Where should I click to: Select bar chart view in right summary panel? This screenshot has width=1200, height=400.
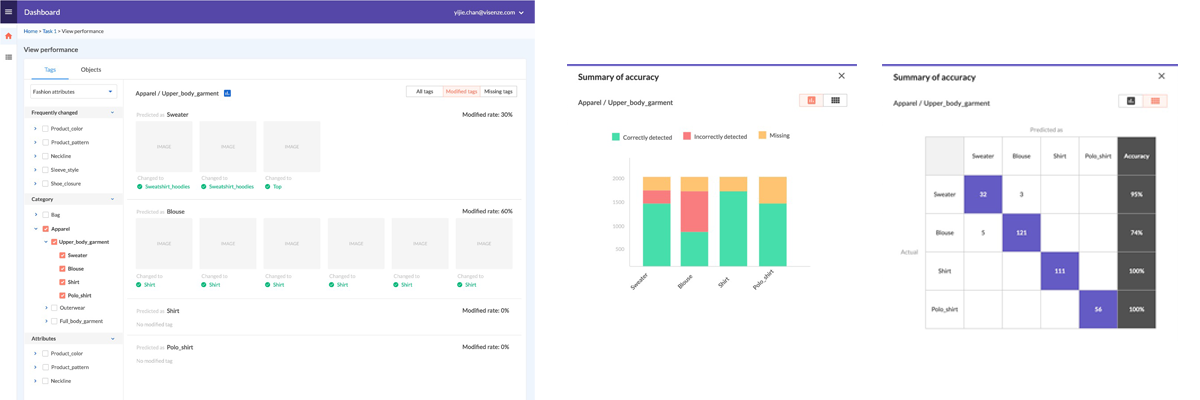tap(1131, 101)
